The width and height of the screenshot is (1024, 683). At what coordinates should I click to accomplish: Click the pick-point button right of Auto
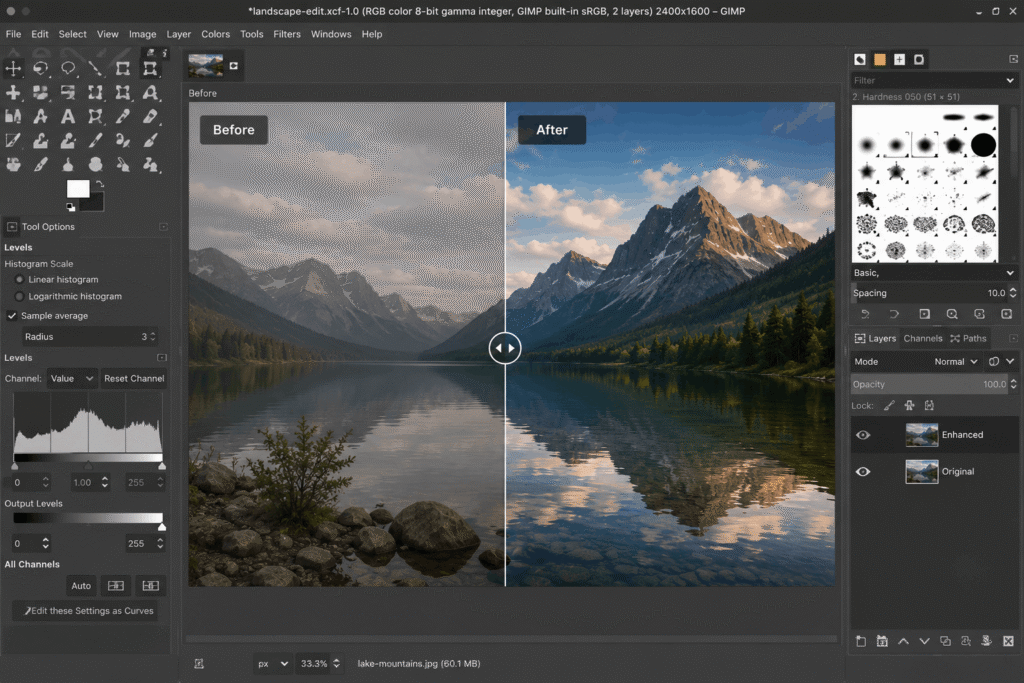[x=116, y=586]
